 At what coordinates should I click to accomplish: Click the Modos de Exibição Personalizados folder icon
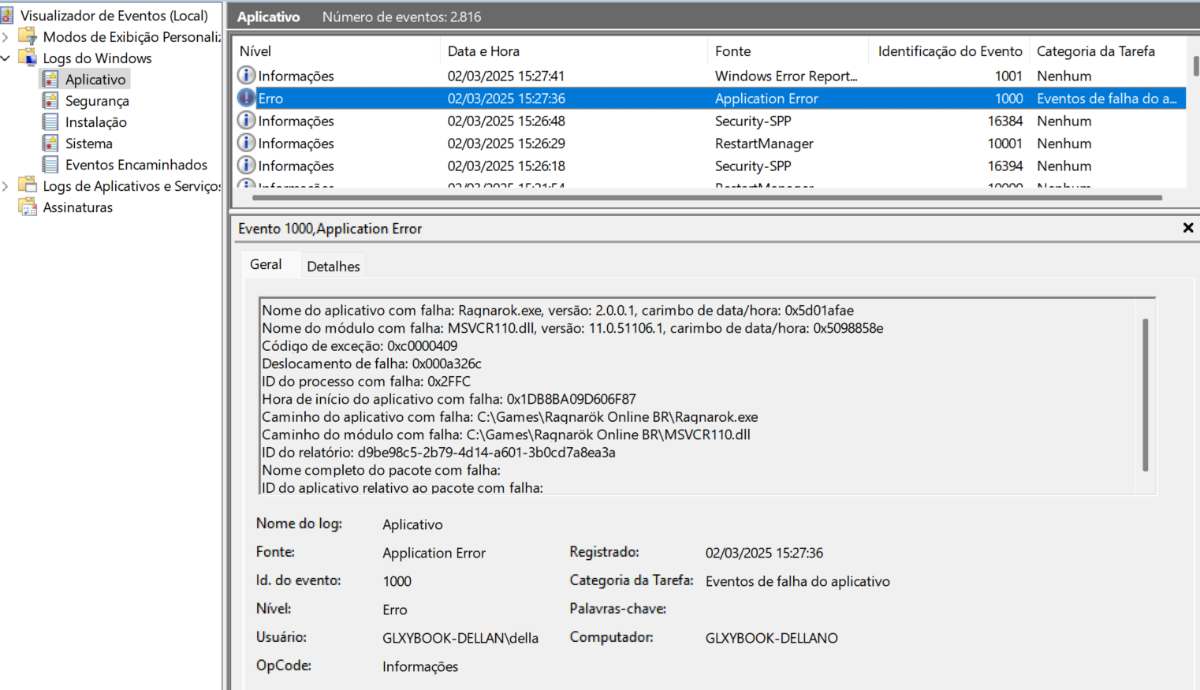point(27,37)
